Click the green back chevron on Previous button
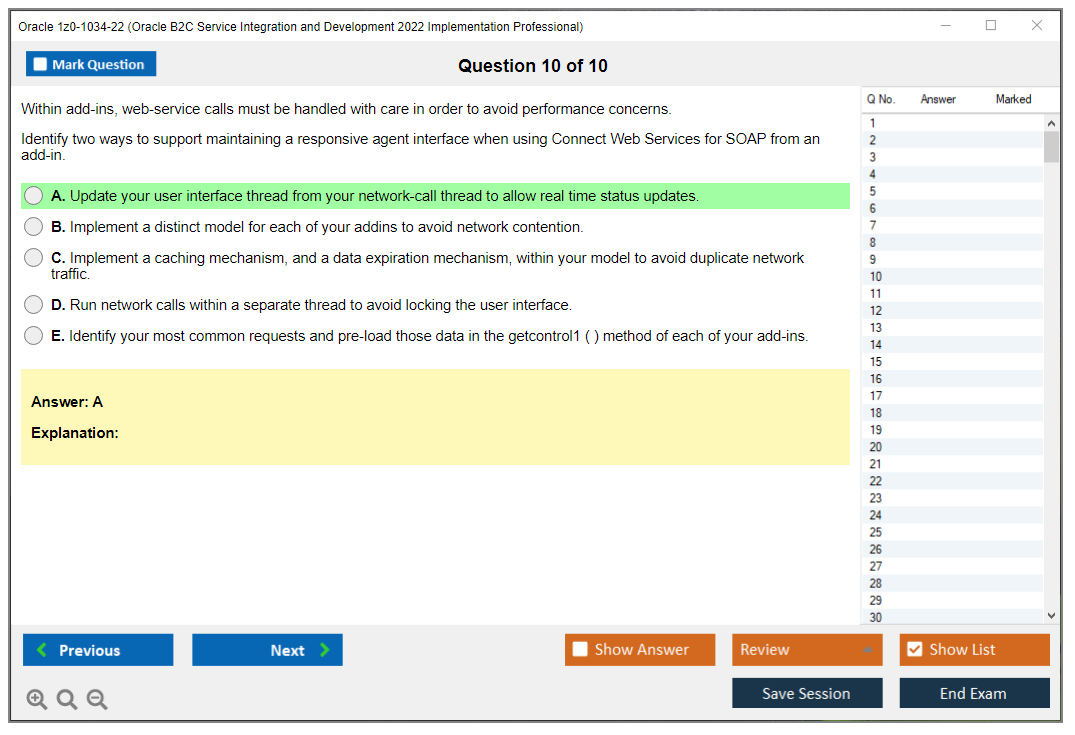 40,650
